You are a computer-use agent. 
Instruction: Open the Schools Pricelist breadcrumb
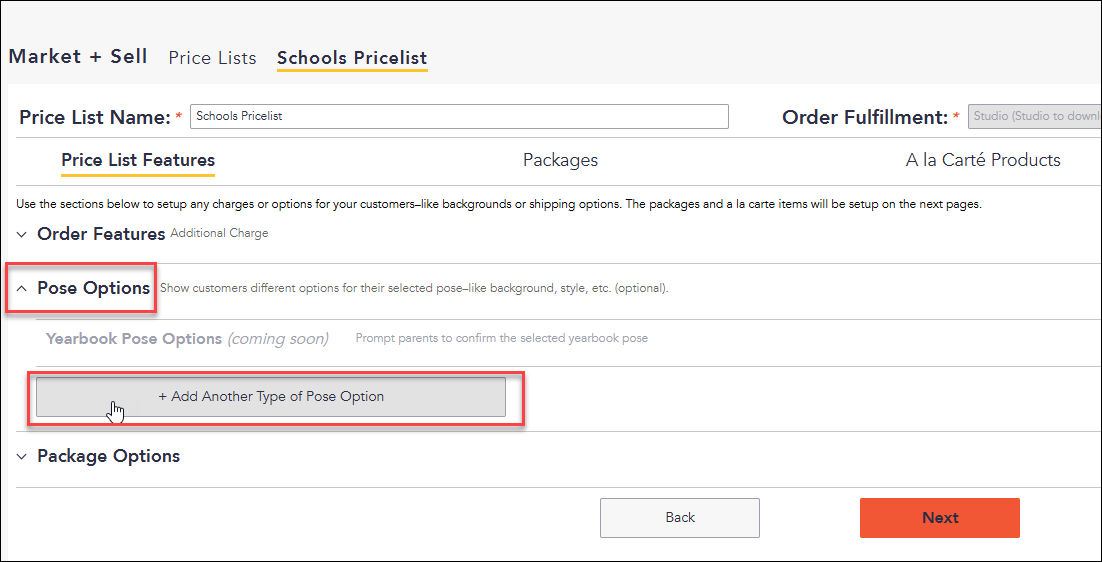pos(352,58)
